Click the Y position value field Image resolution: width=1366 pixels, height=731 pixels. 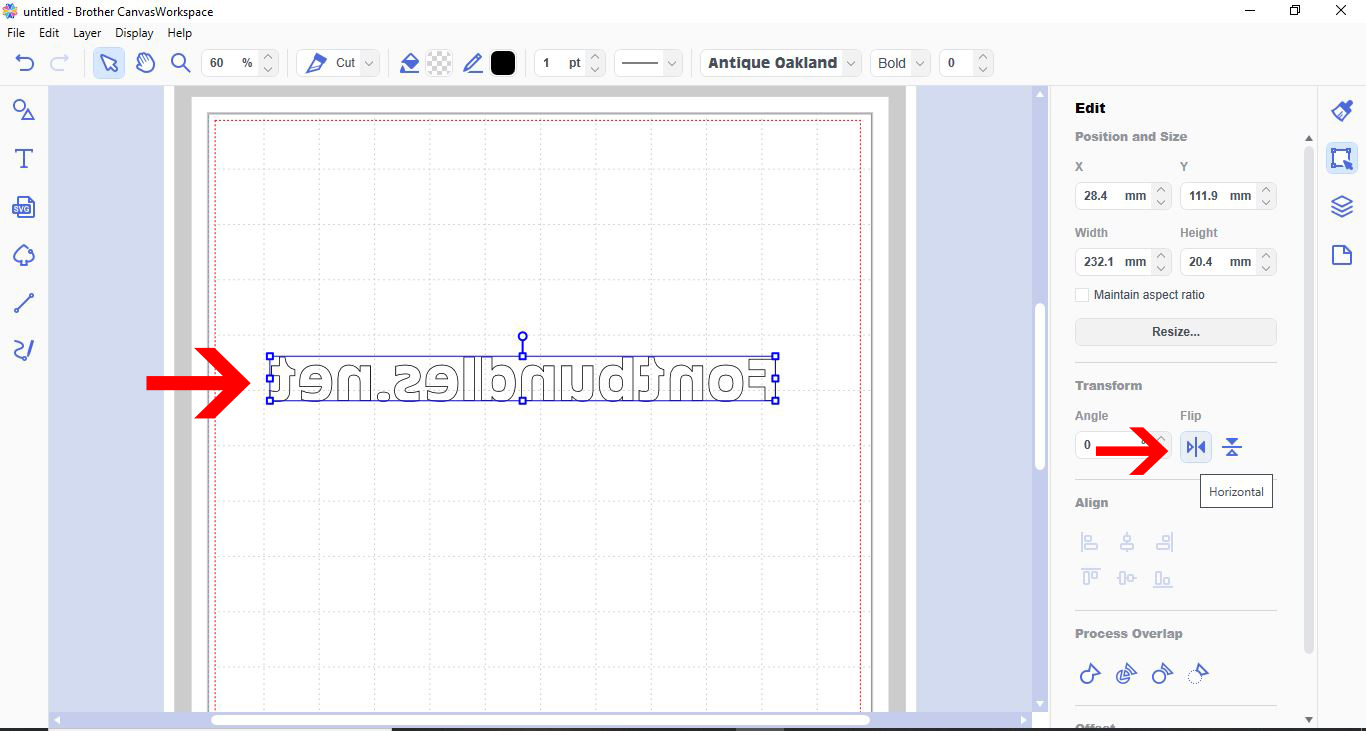1219,196
